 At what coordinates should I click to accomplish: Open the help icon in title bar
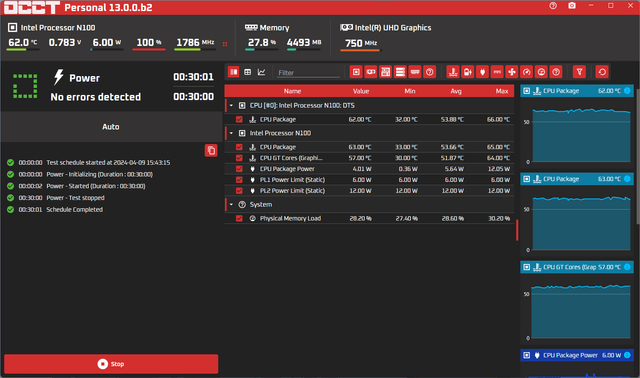point(553,6)
